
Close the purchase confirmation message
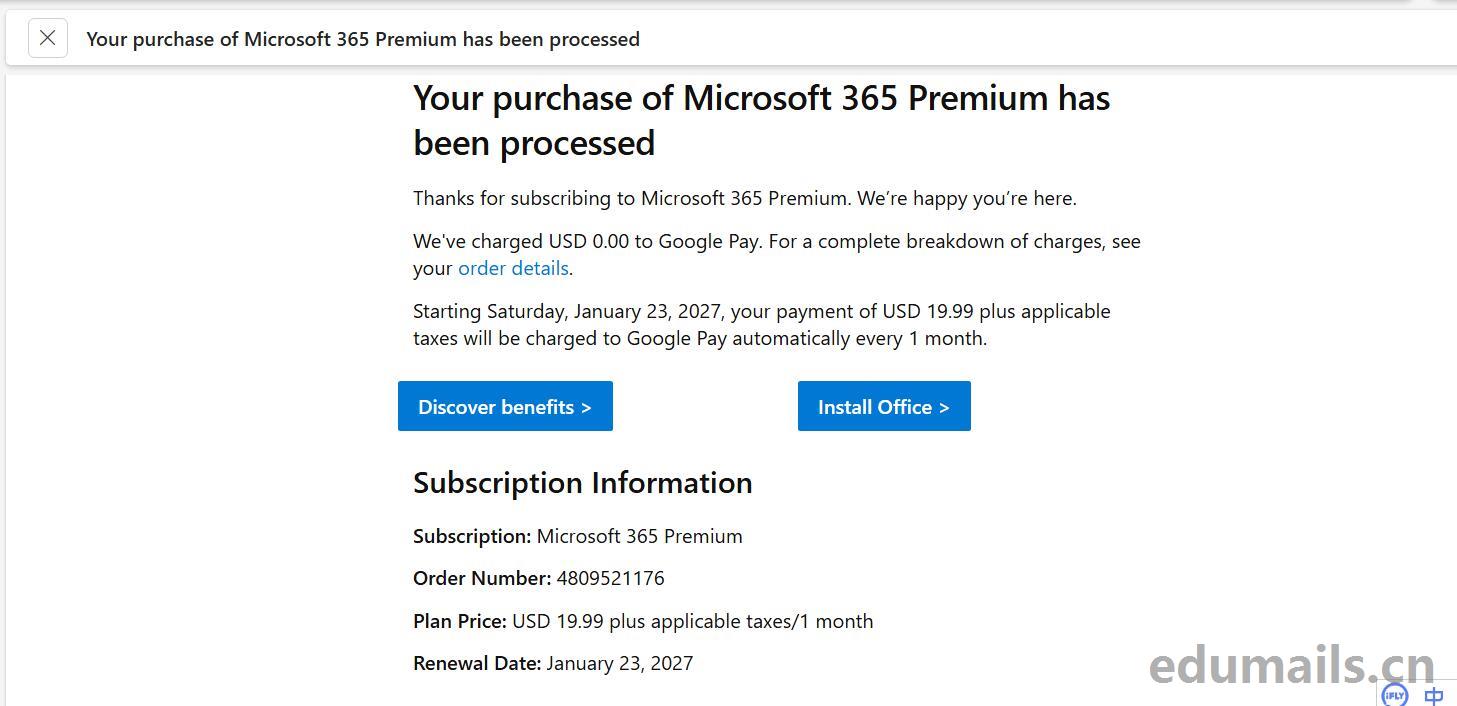(47, 39)
